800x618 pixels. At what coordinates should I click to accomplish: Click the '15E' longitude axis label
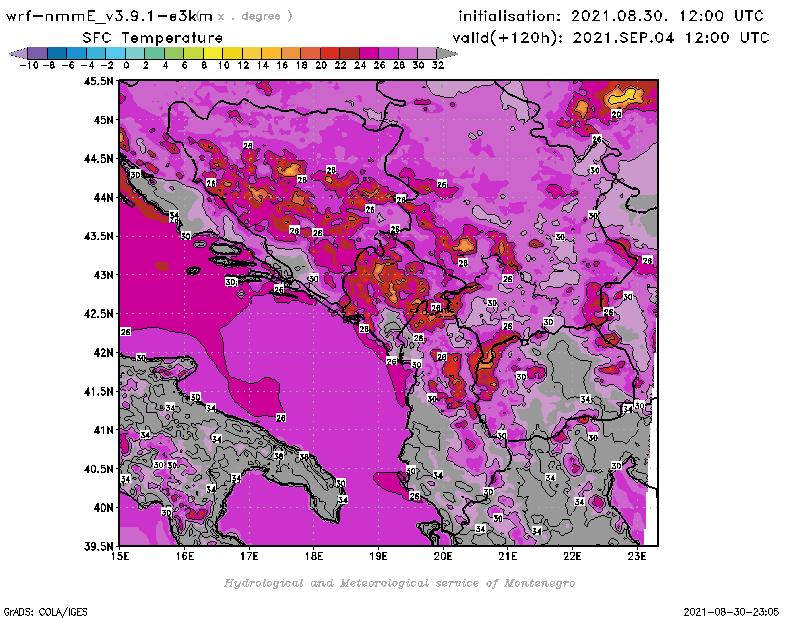120,556
